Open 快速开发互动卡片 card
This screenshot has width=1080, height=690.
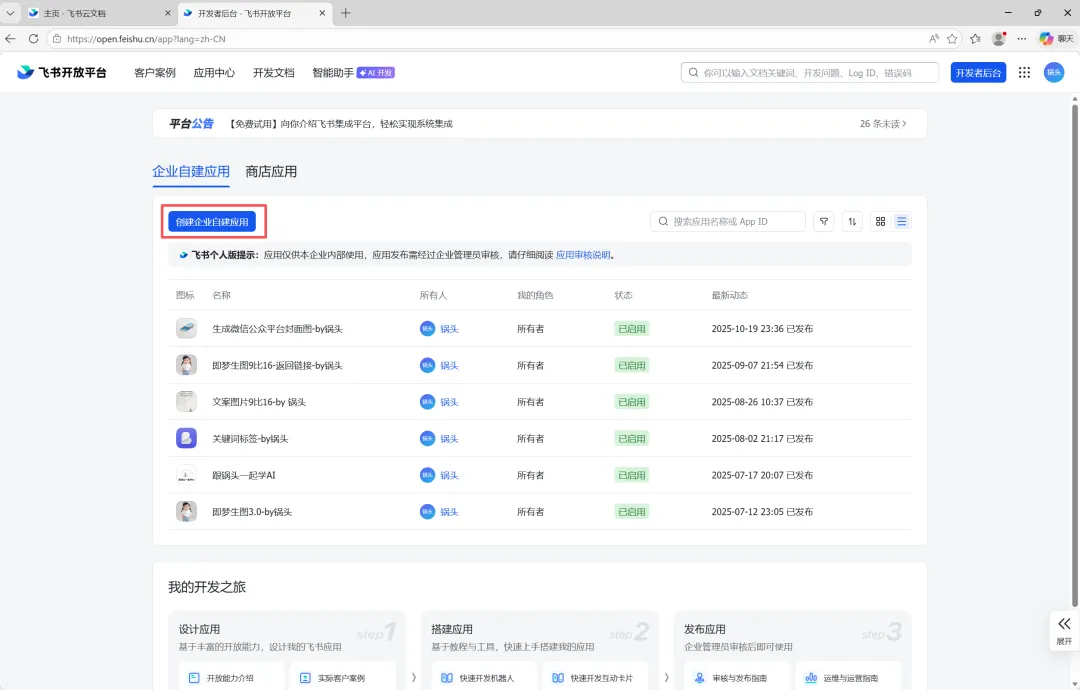point(596,676)
